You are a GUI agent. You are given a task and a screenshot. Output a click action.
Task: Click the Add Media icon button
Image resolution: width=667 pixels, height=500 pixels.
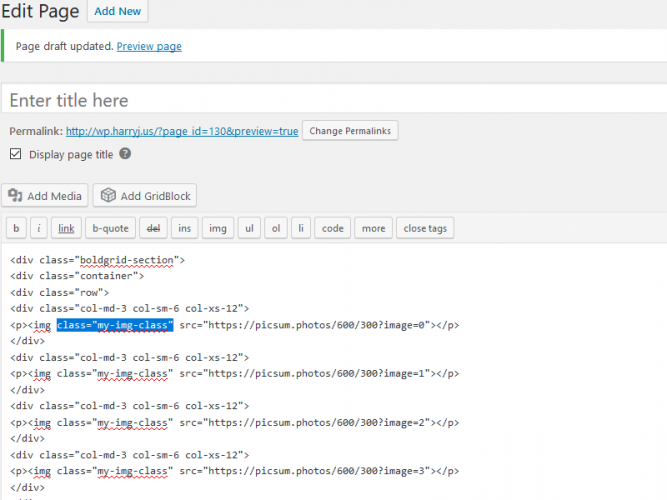click(x=46, y=195)
